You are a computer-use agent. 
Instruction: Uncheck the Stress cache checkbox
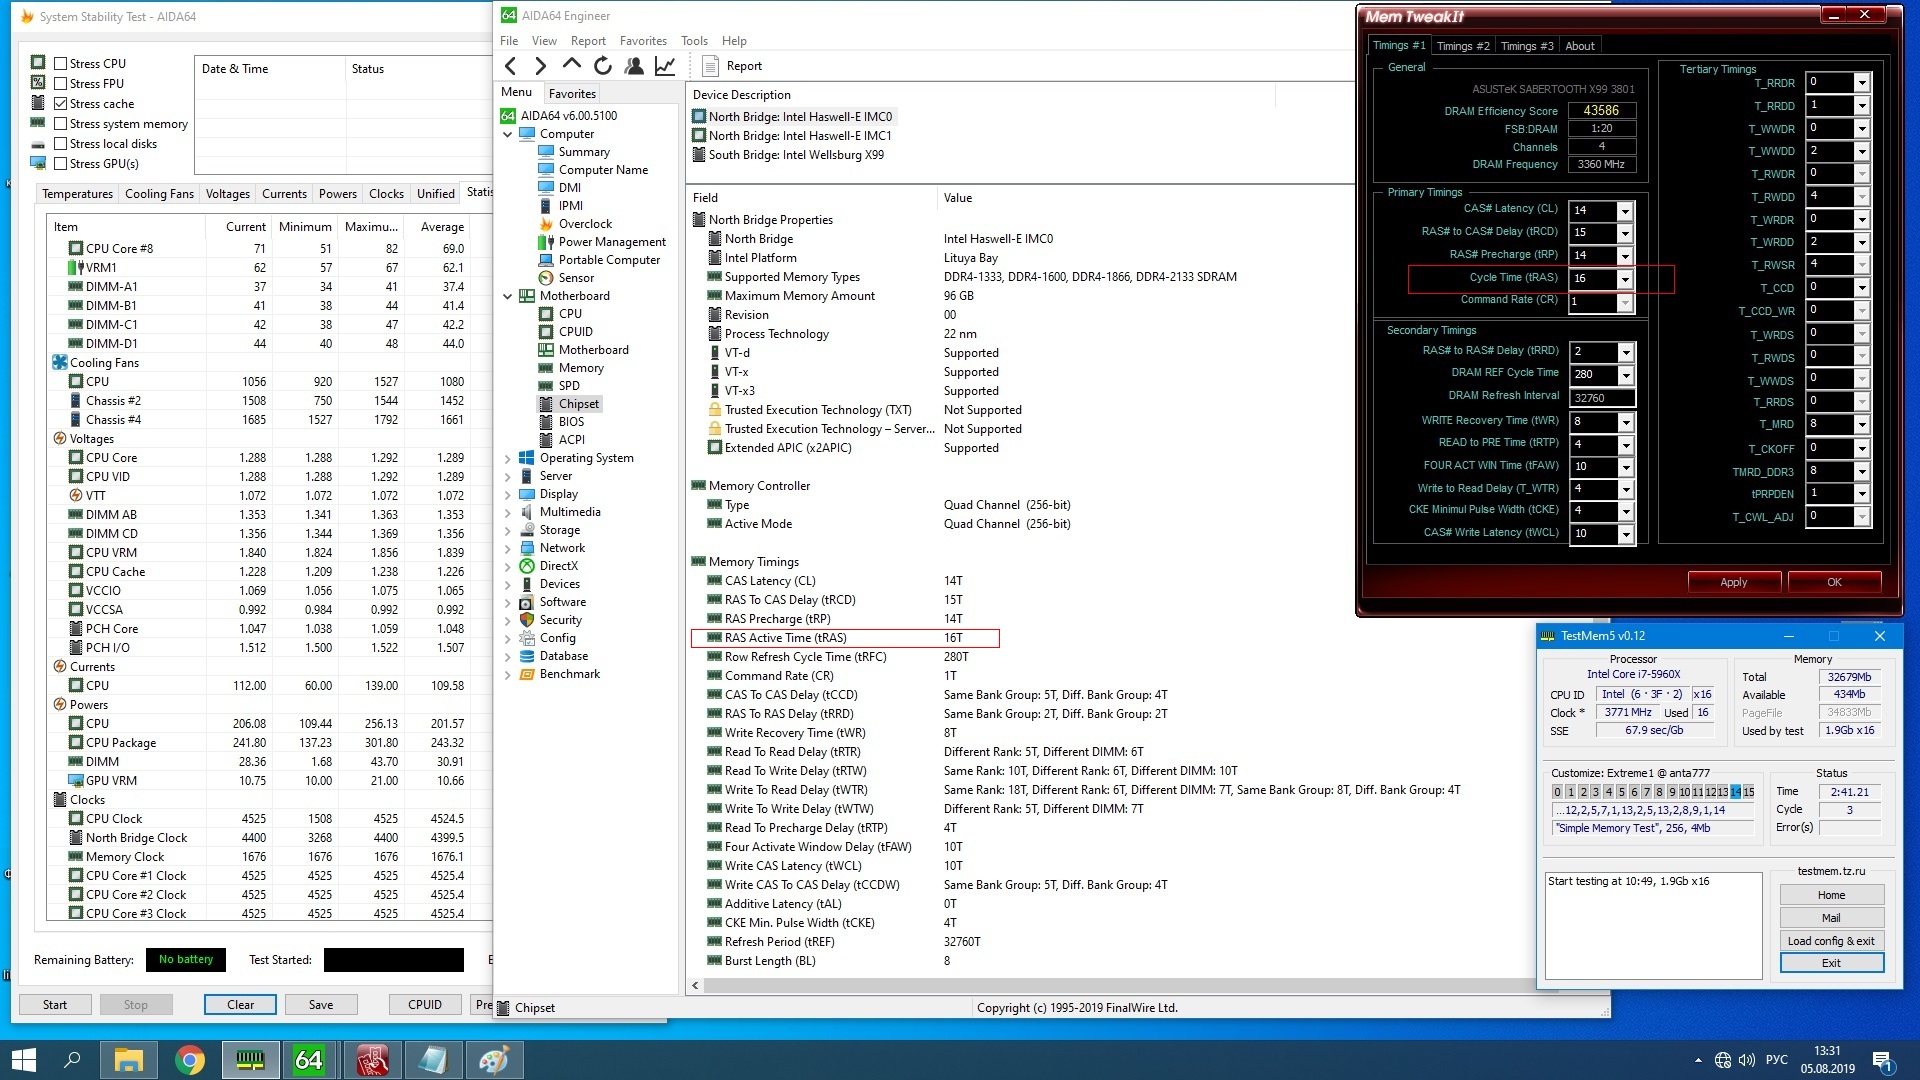coord(61,104)
